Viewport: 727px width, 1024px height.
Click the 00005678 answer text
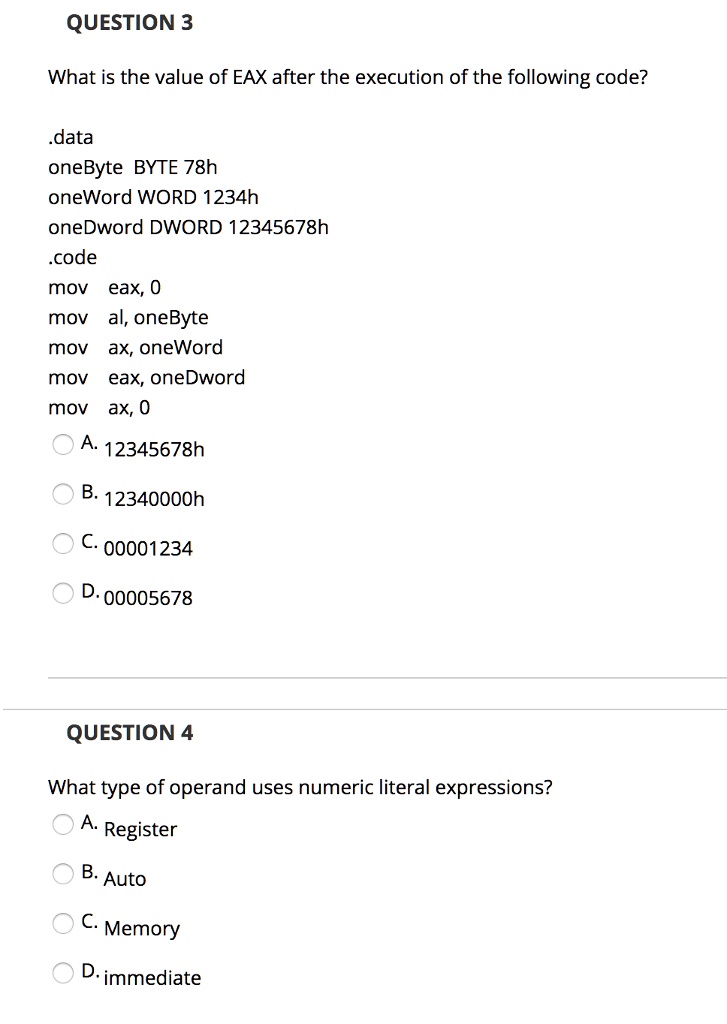click(148, 598)
